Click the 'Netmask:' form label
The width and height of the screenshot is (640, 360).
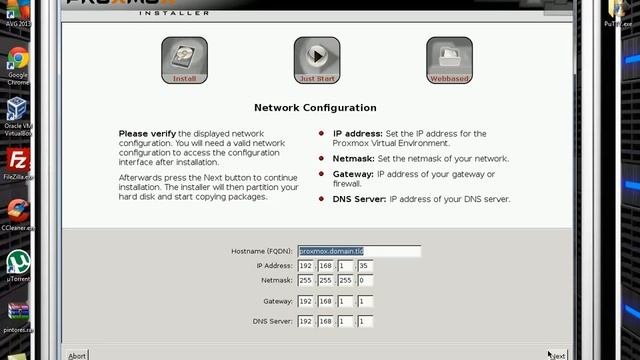click(277, 280)
